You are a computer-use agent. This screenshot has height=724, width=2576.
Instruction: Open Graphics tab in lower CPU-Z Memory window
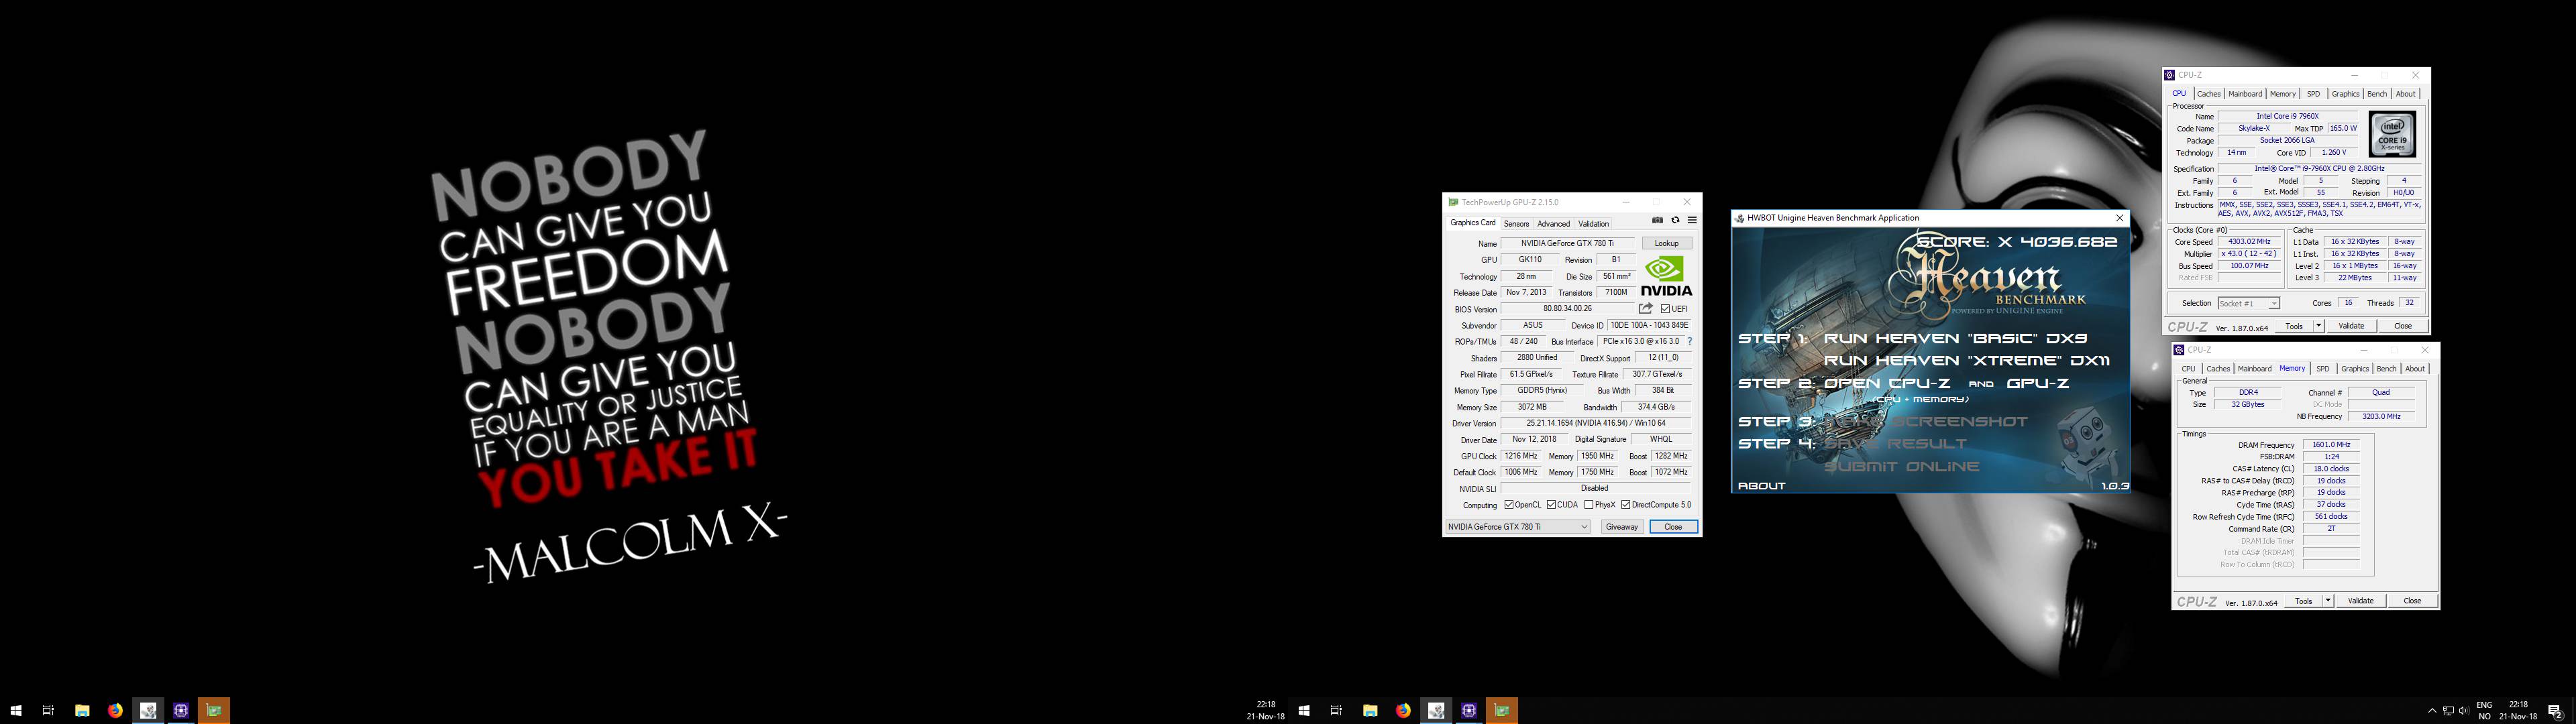2354,369
